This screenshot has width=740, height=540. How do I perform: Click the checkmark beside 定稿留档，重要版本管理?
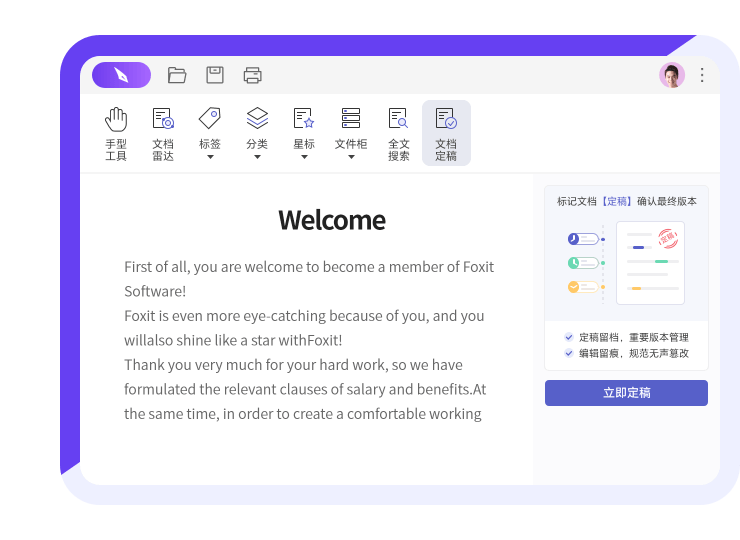569,337
